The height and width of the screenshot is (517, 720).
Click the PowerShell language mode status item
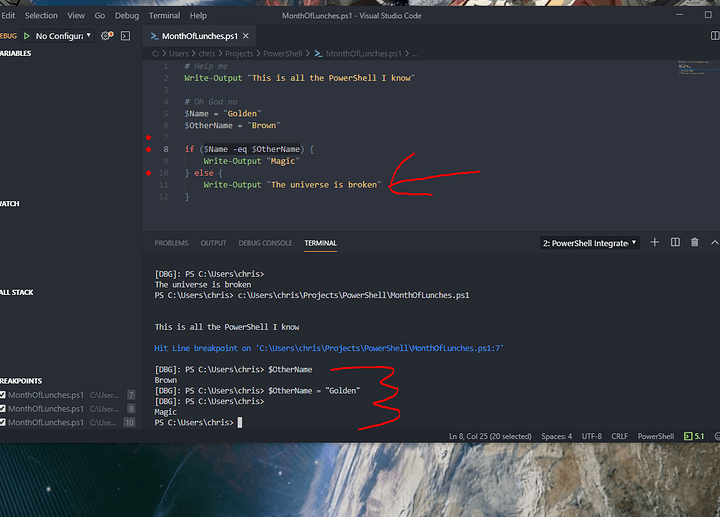point(656,436)
